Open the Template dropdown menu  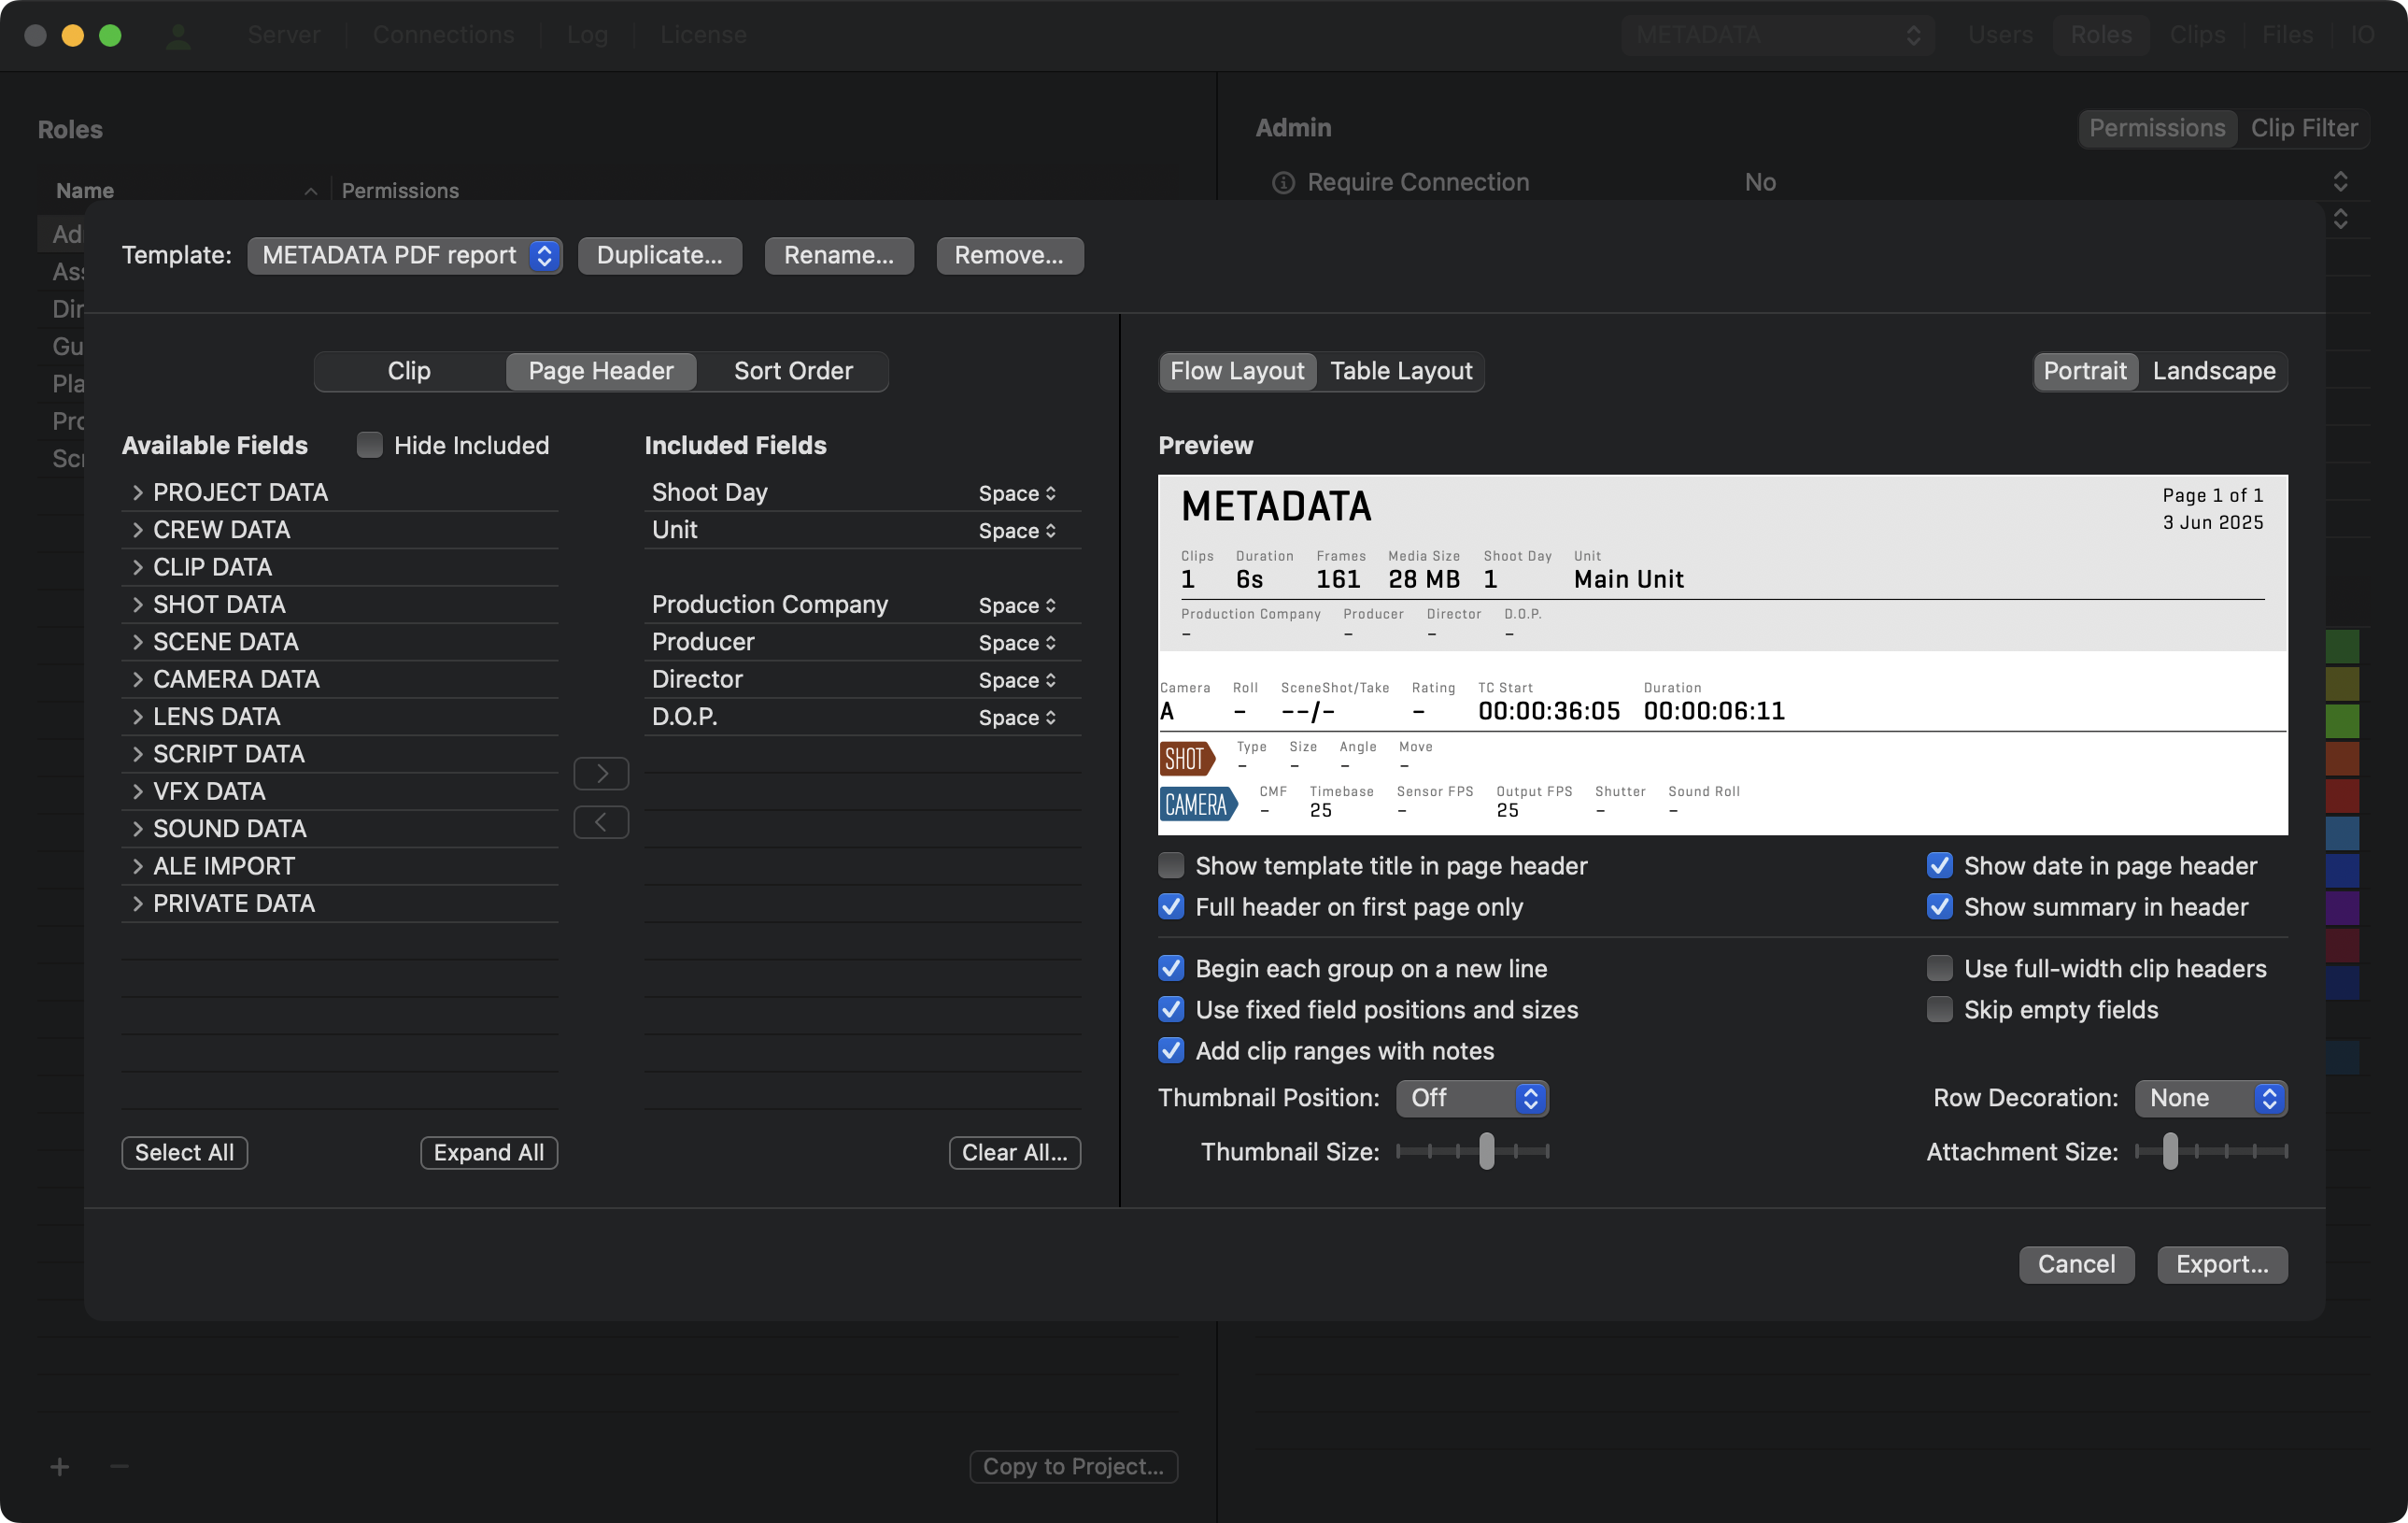point(404,255)
